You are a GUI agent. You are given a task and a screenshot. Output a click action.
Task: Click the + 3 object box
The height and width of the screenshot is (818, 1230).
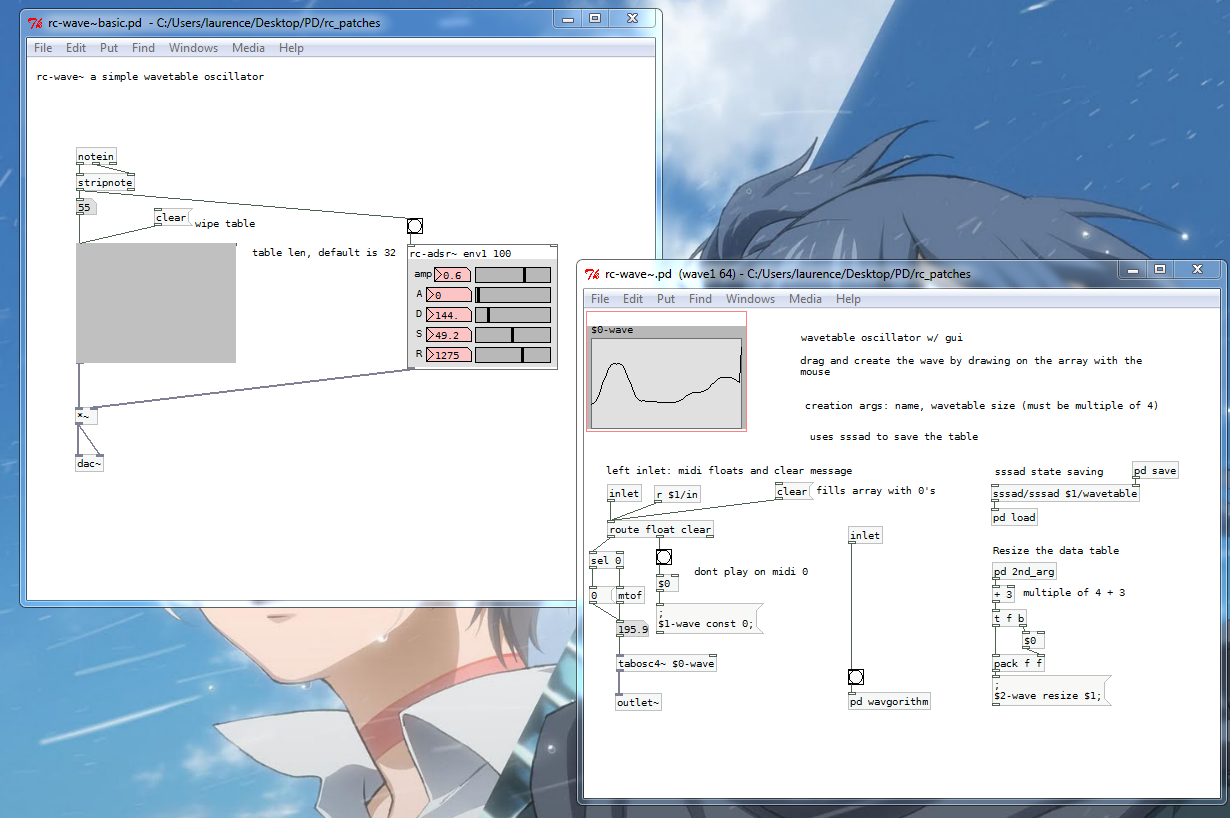point(1003,595)
